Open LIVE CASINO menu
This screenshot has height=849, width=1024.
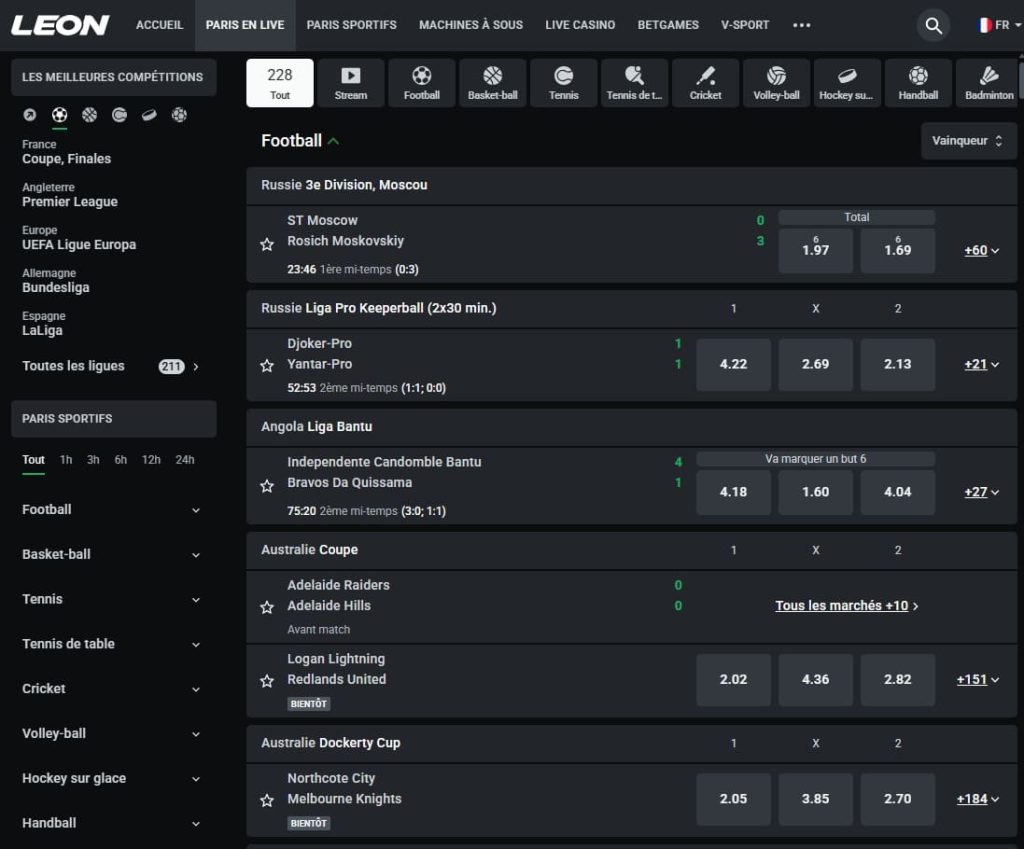580,25
